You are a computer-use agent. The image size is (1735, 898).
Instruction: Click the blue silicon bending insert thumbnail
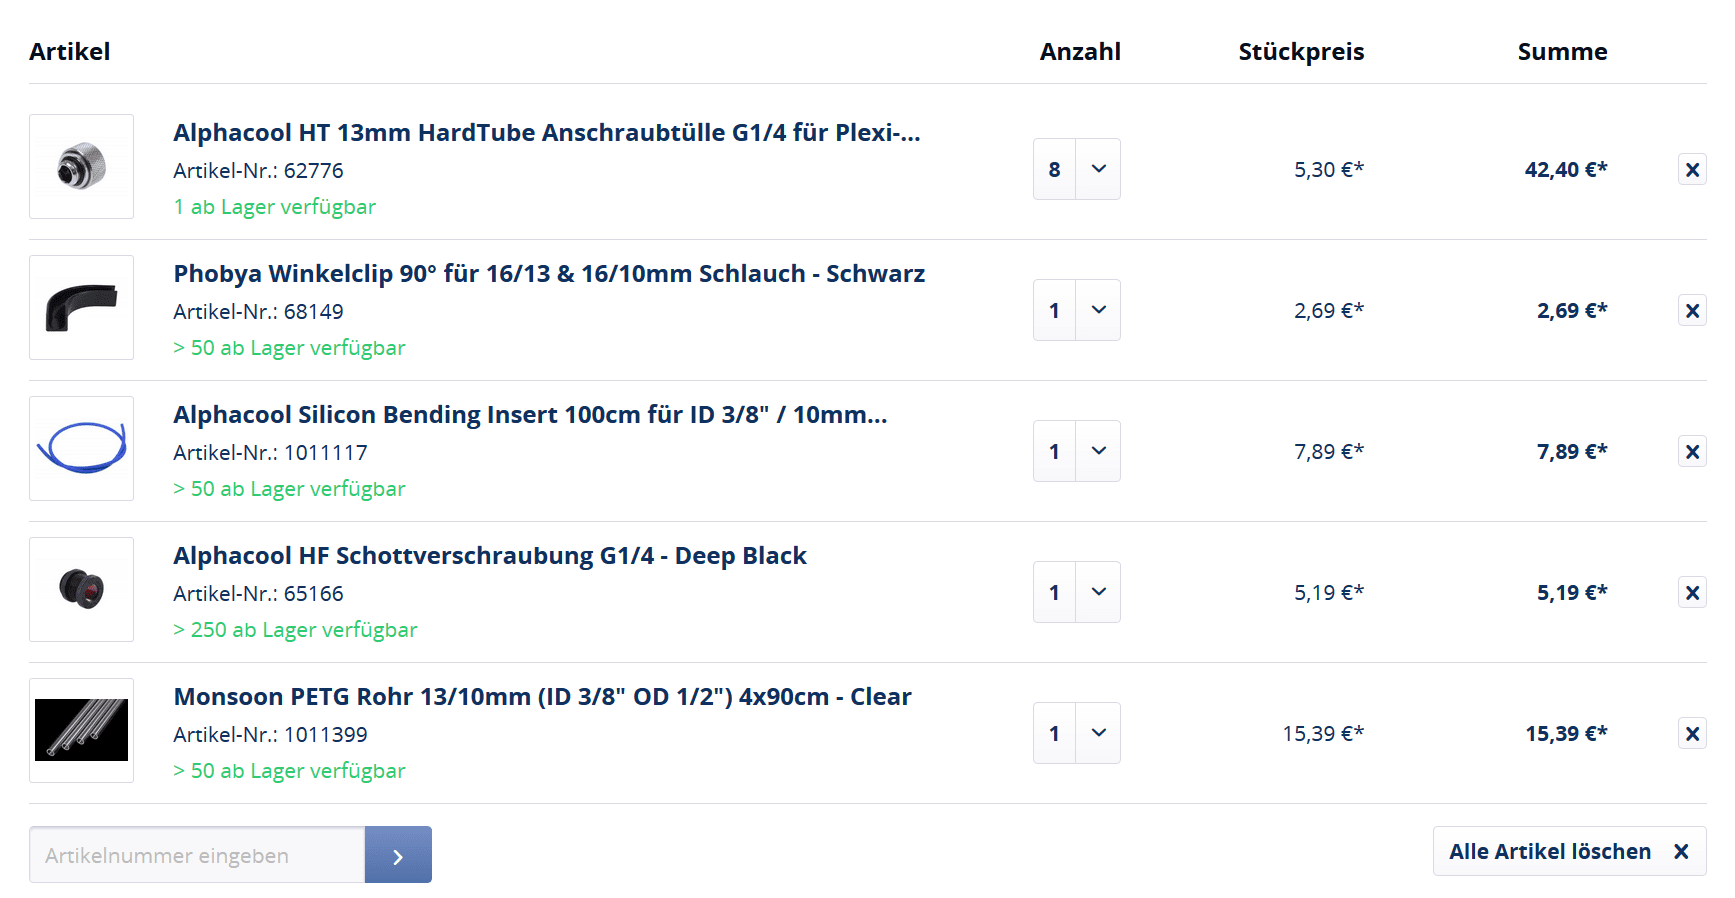pyautogui.click(x=81, y=449)
